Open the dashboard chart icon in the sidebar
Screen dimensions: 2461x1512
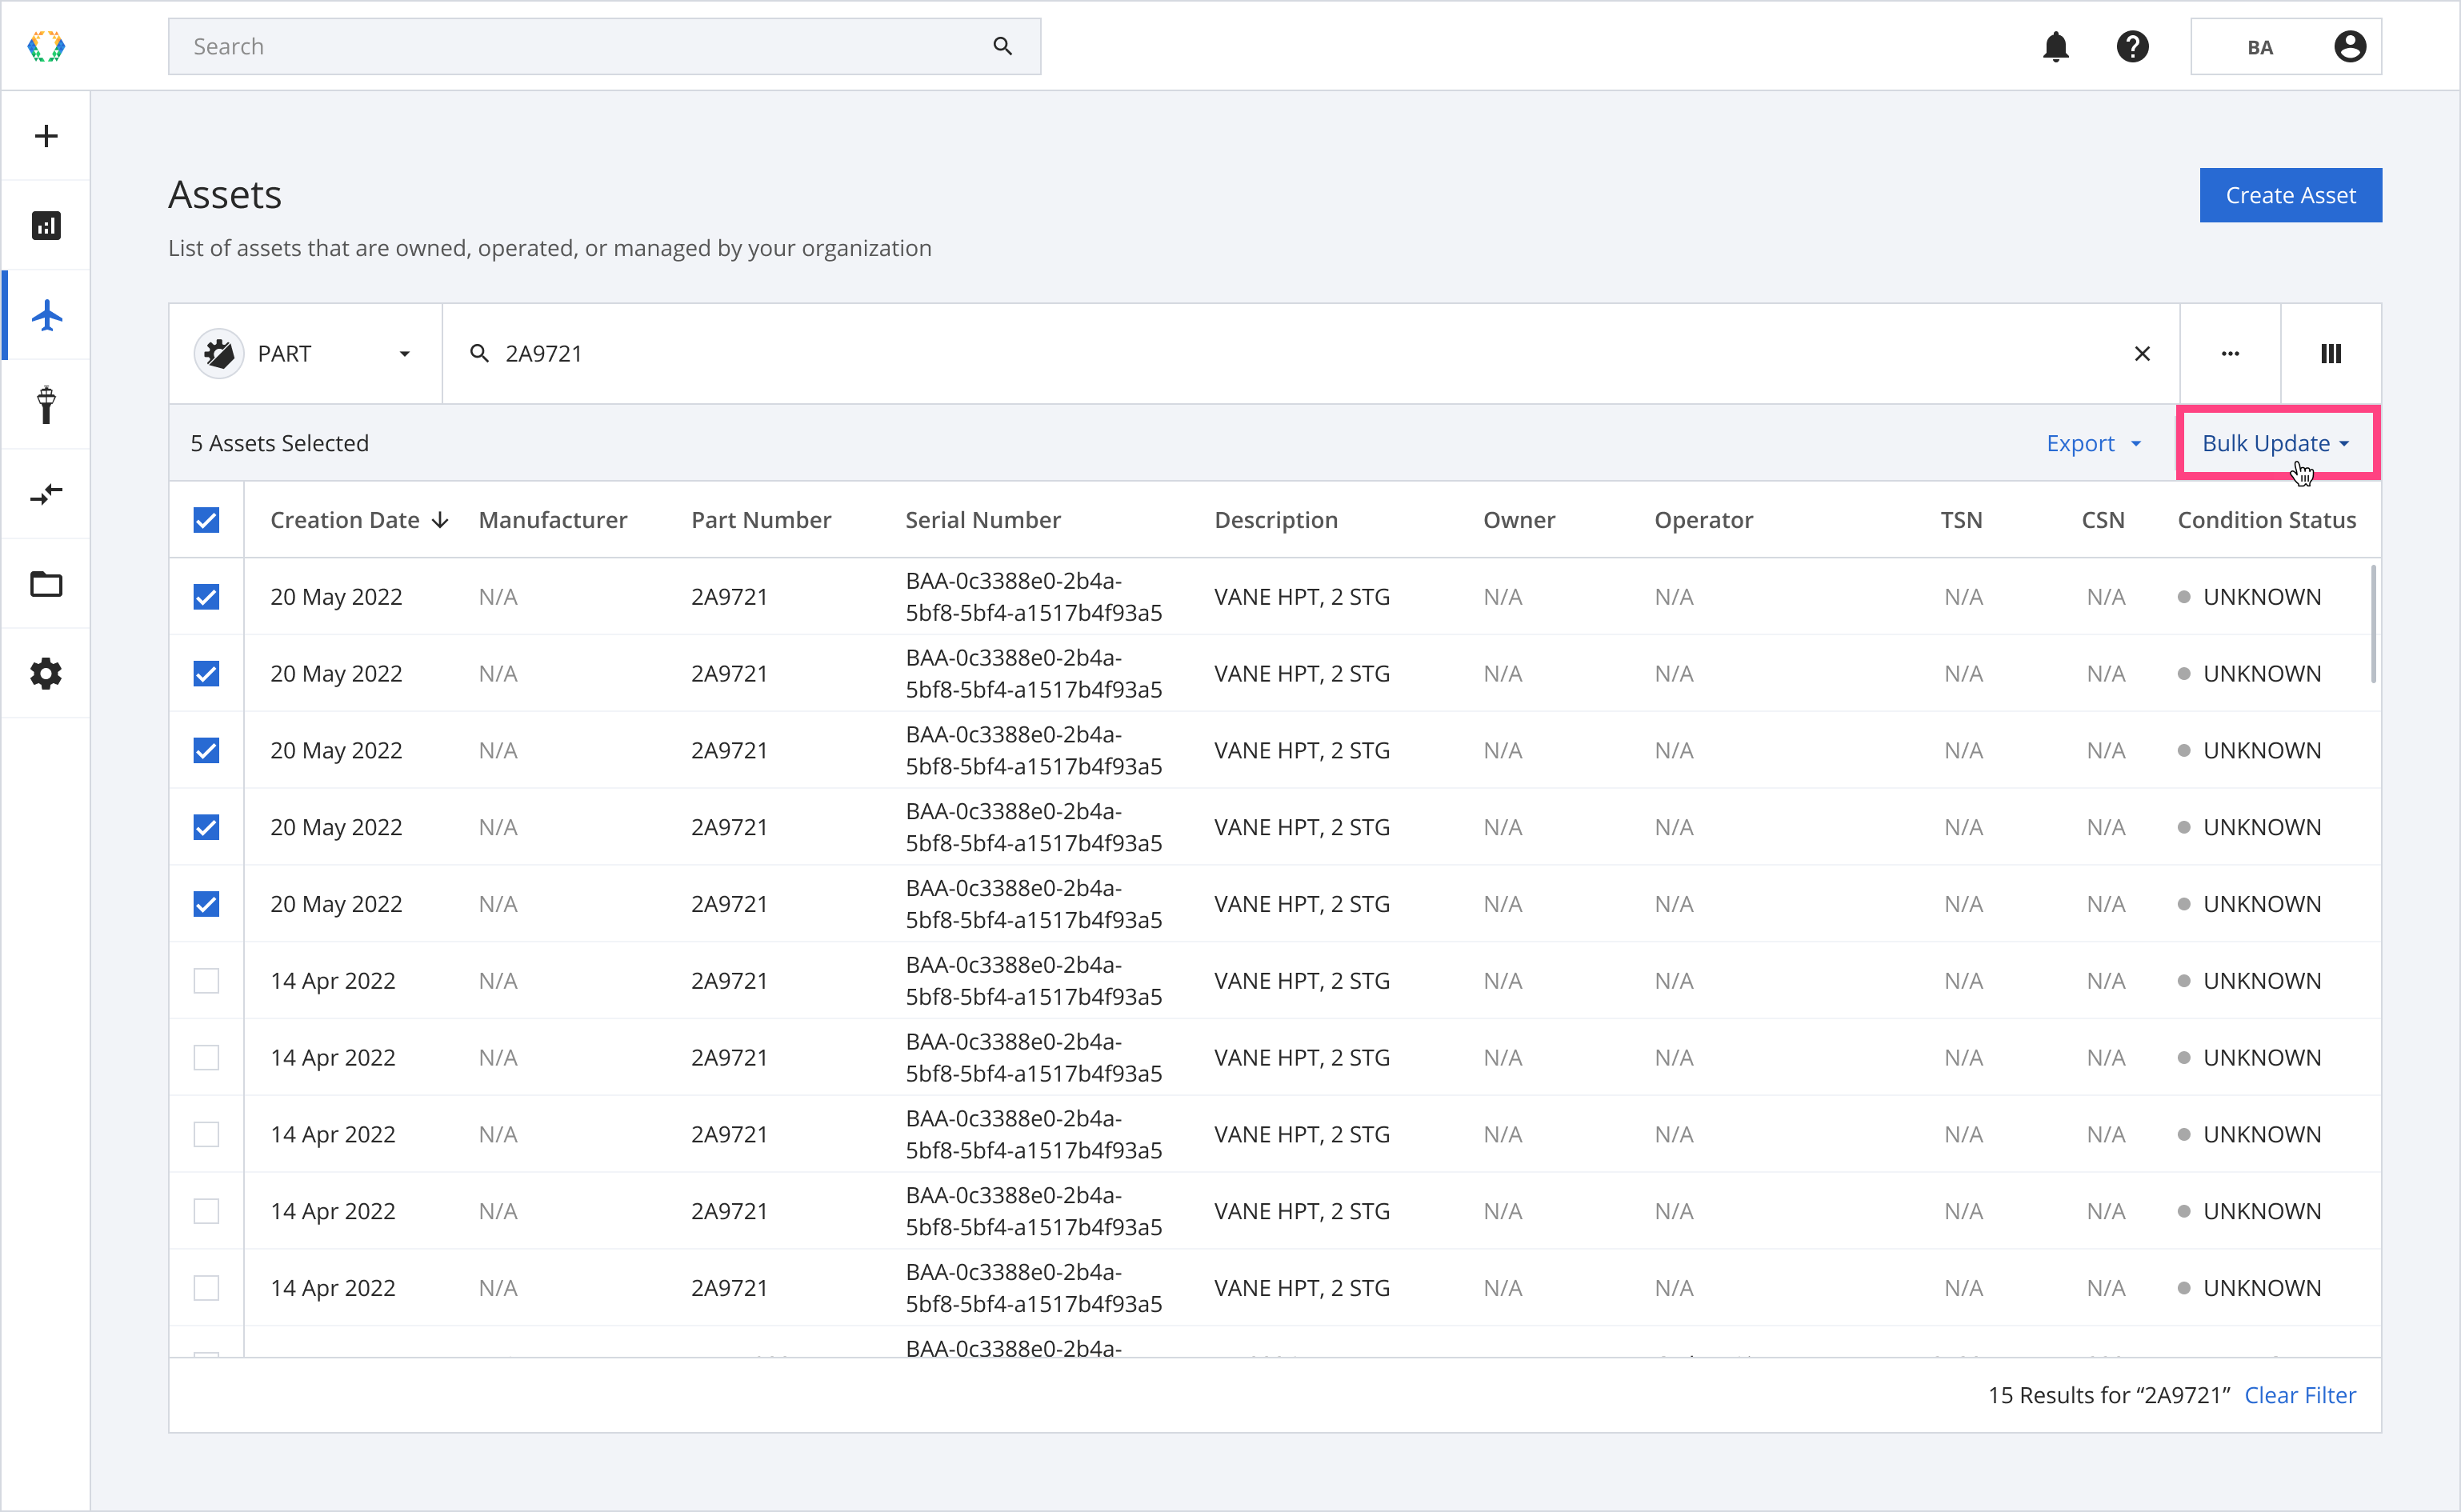tap(46, 226)
